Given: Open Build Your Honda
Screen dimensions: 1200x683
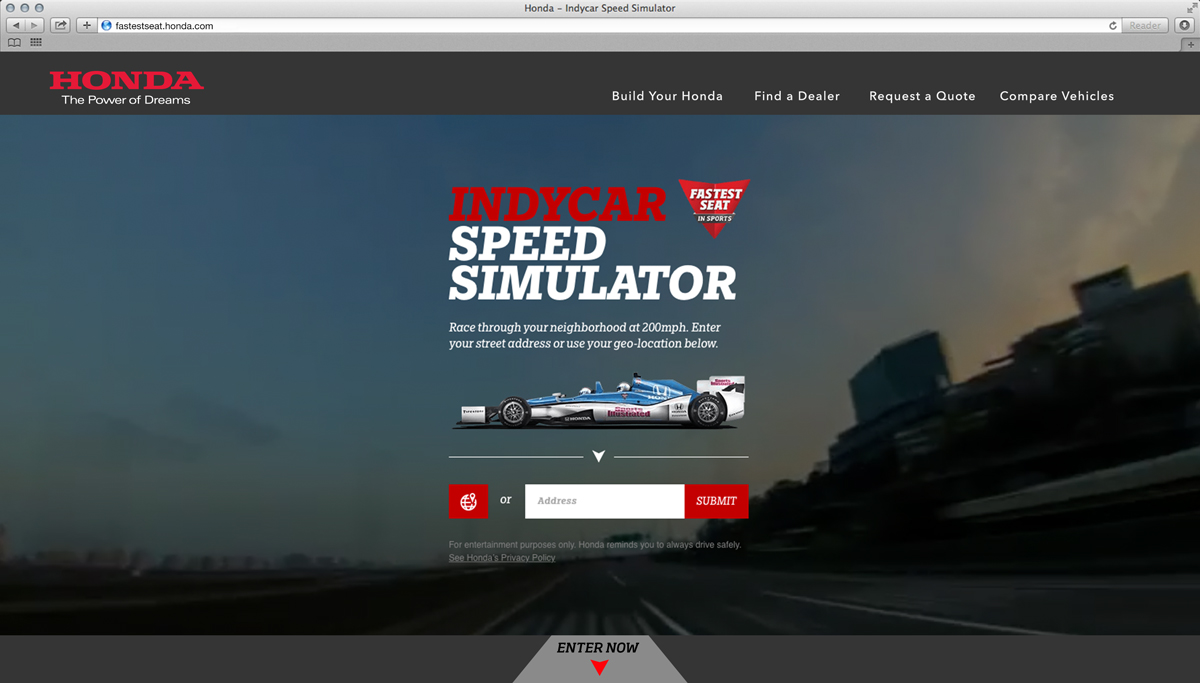Looking at the screenshot, I should click(667, 96).
